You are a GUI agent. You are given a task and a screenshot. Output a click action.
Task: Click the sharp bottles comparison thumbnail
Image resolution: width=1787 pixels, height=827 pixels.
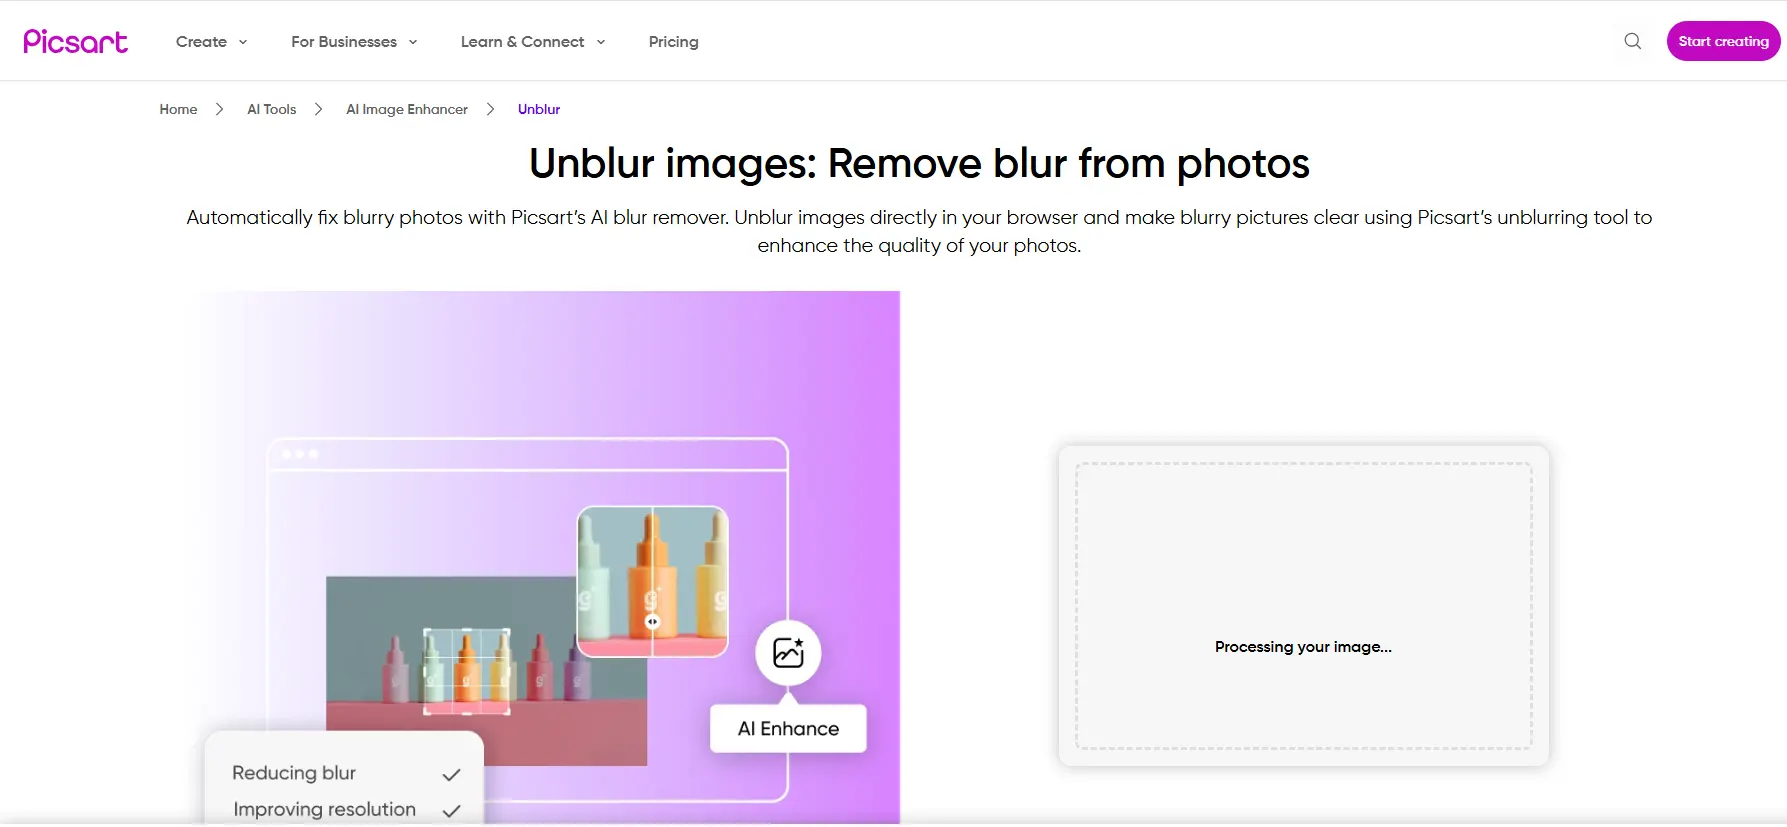653,582
